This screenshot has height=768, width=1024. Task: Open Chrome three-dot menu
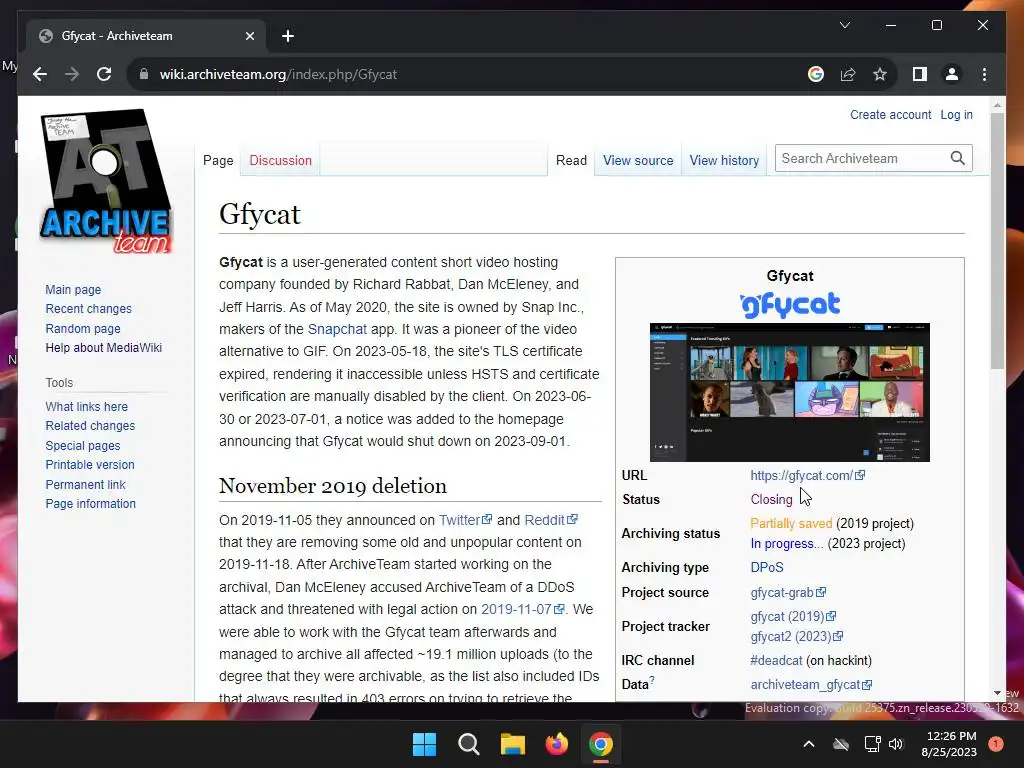pos(984,74)
